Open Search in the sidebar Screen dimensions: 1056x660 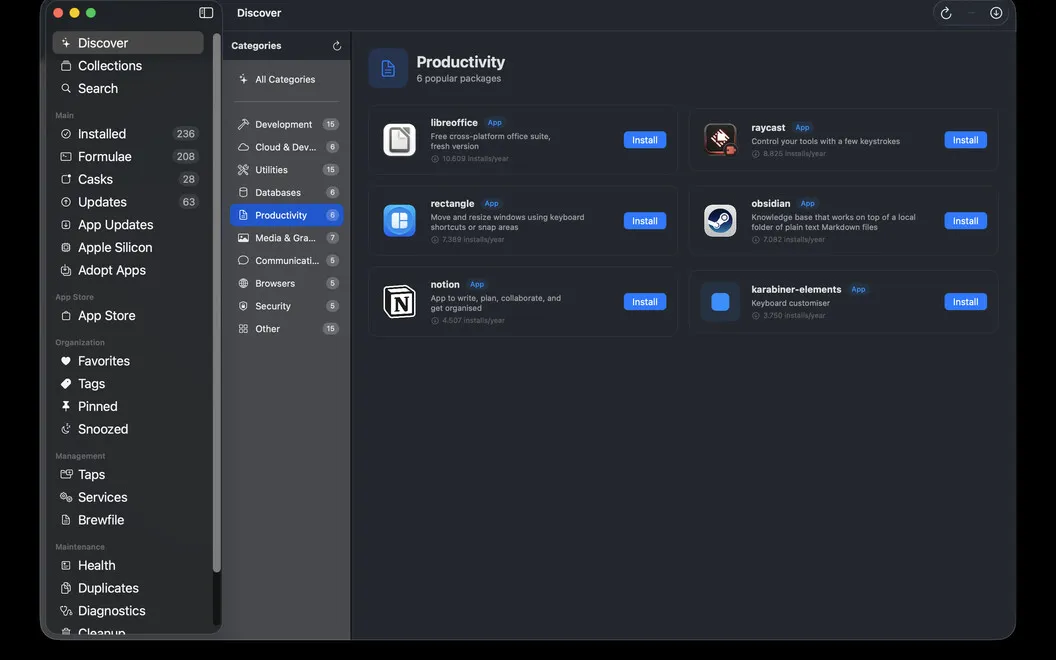pyautogui.click(x=128, y=89)
